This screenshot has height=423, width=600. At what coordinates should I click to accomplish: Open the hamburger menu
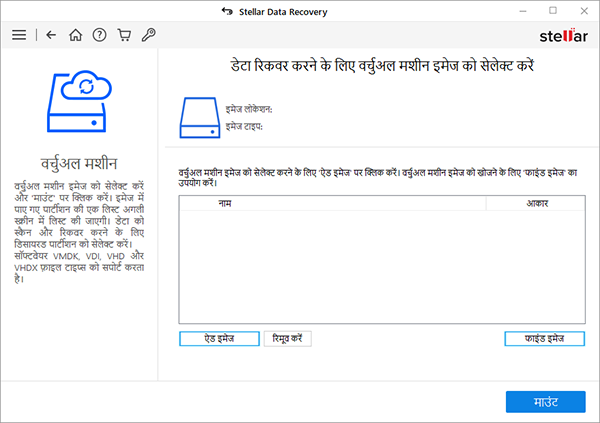tap(19, 35)
